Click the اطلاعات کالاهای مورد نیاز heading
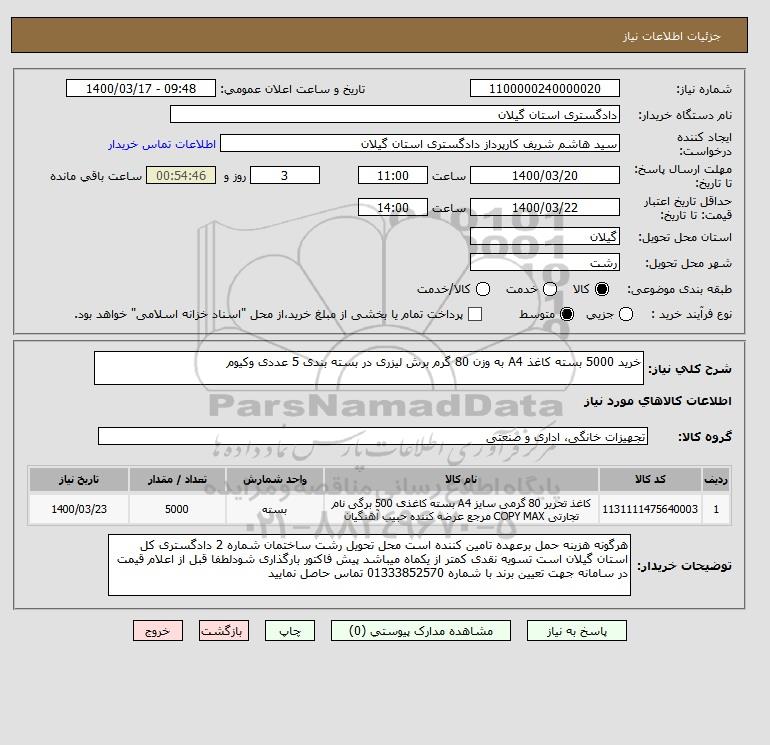Viewport: 770px width, 745px height. point(658,401)
